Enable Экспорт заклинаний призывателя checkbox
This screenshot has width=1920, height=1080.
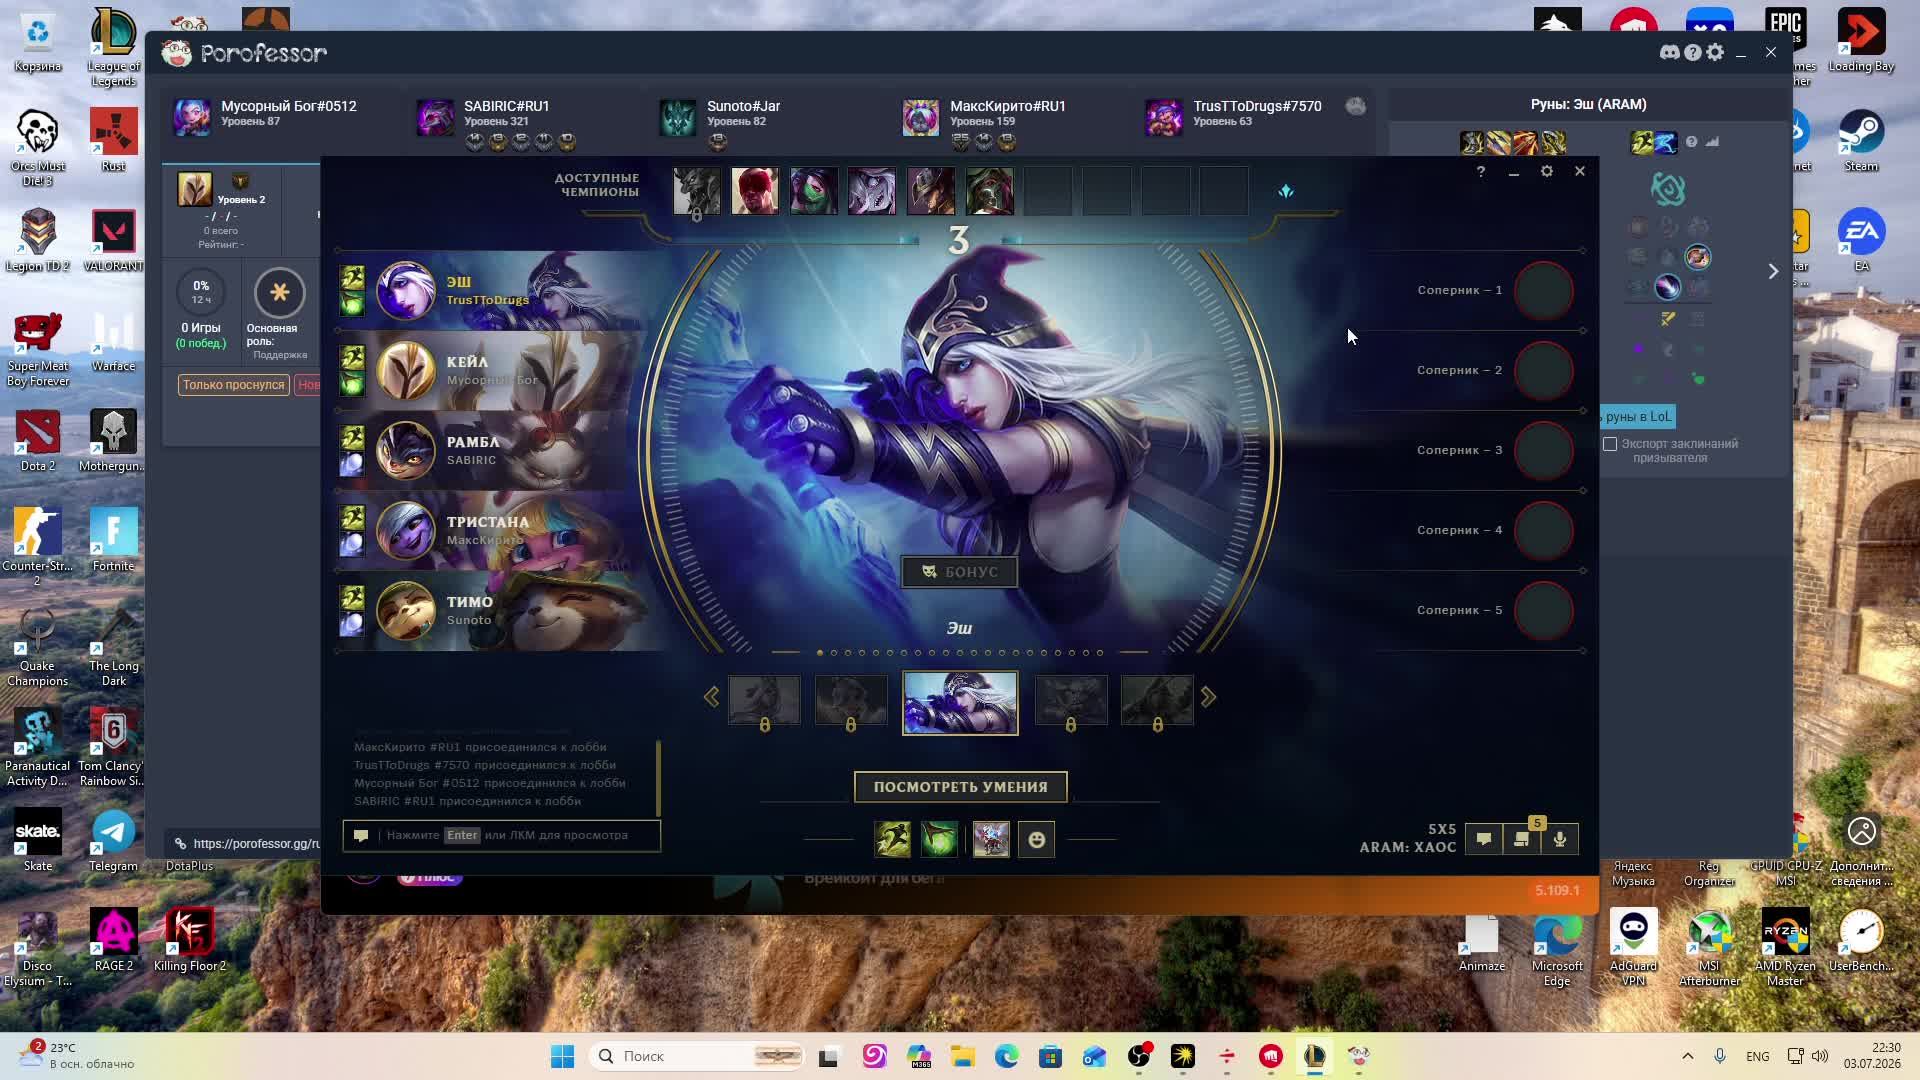(x=1610, y=444)
